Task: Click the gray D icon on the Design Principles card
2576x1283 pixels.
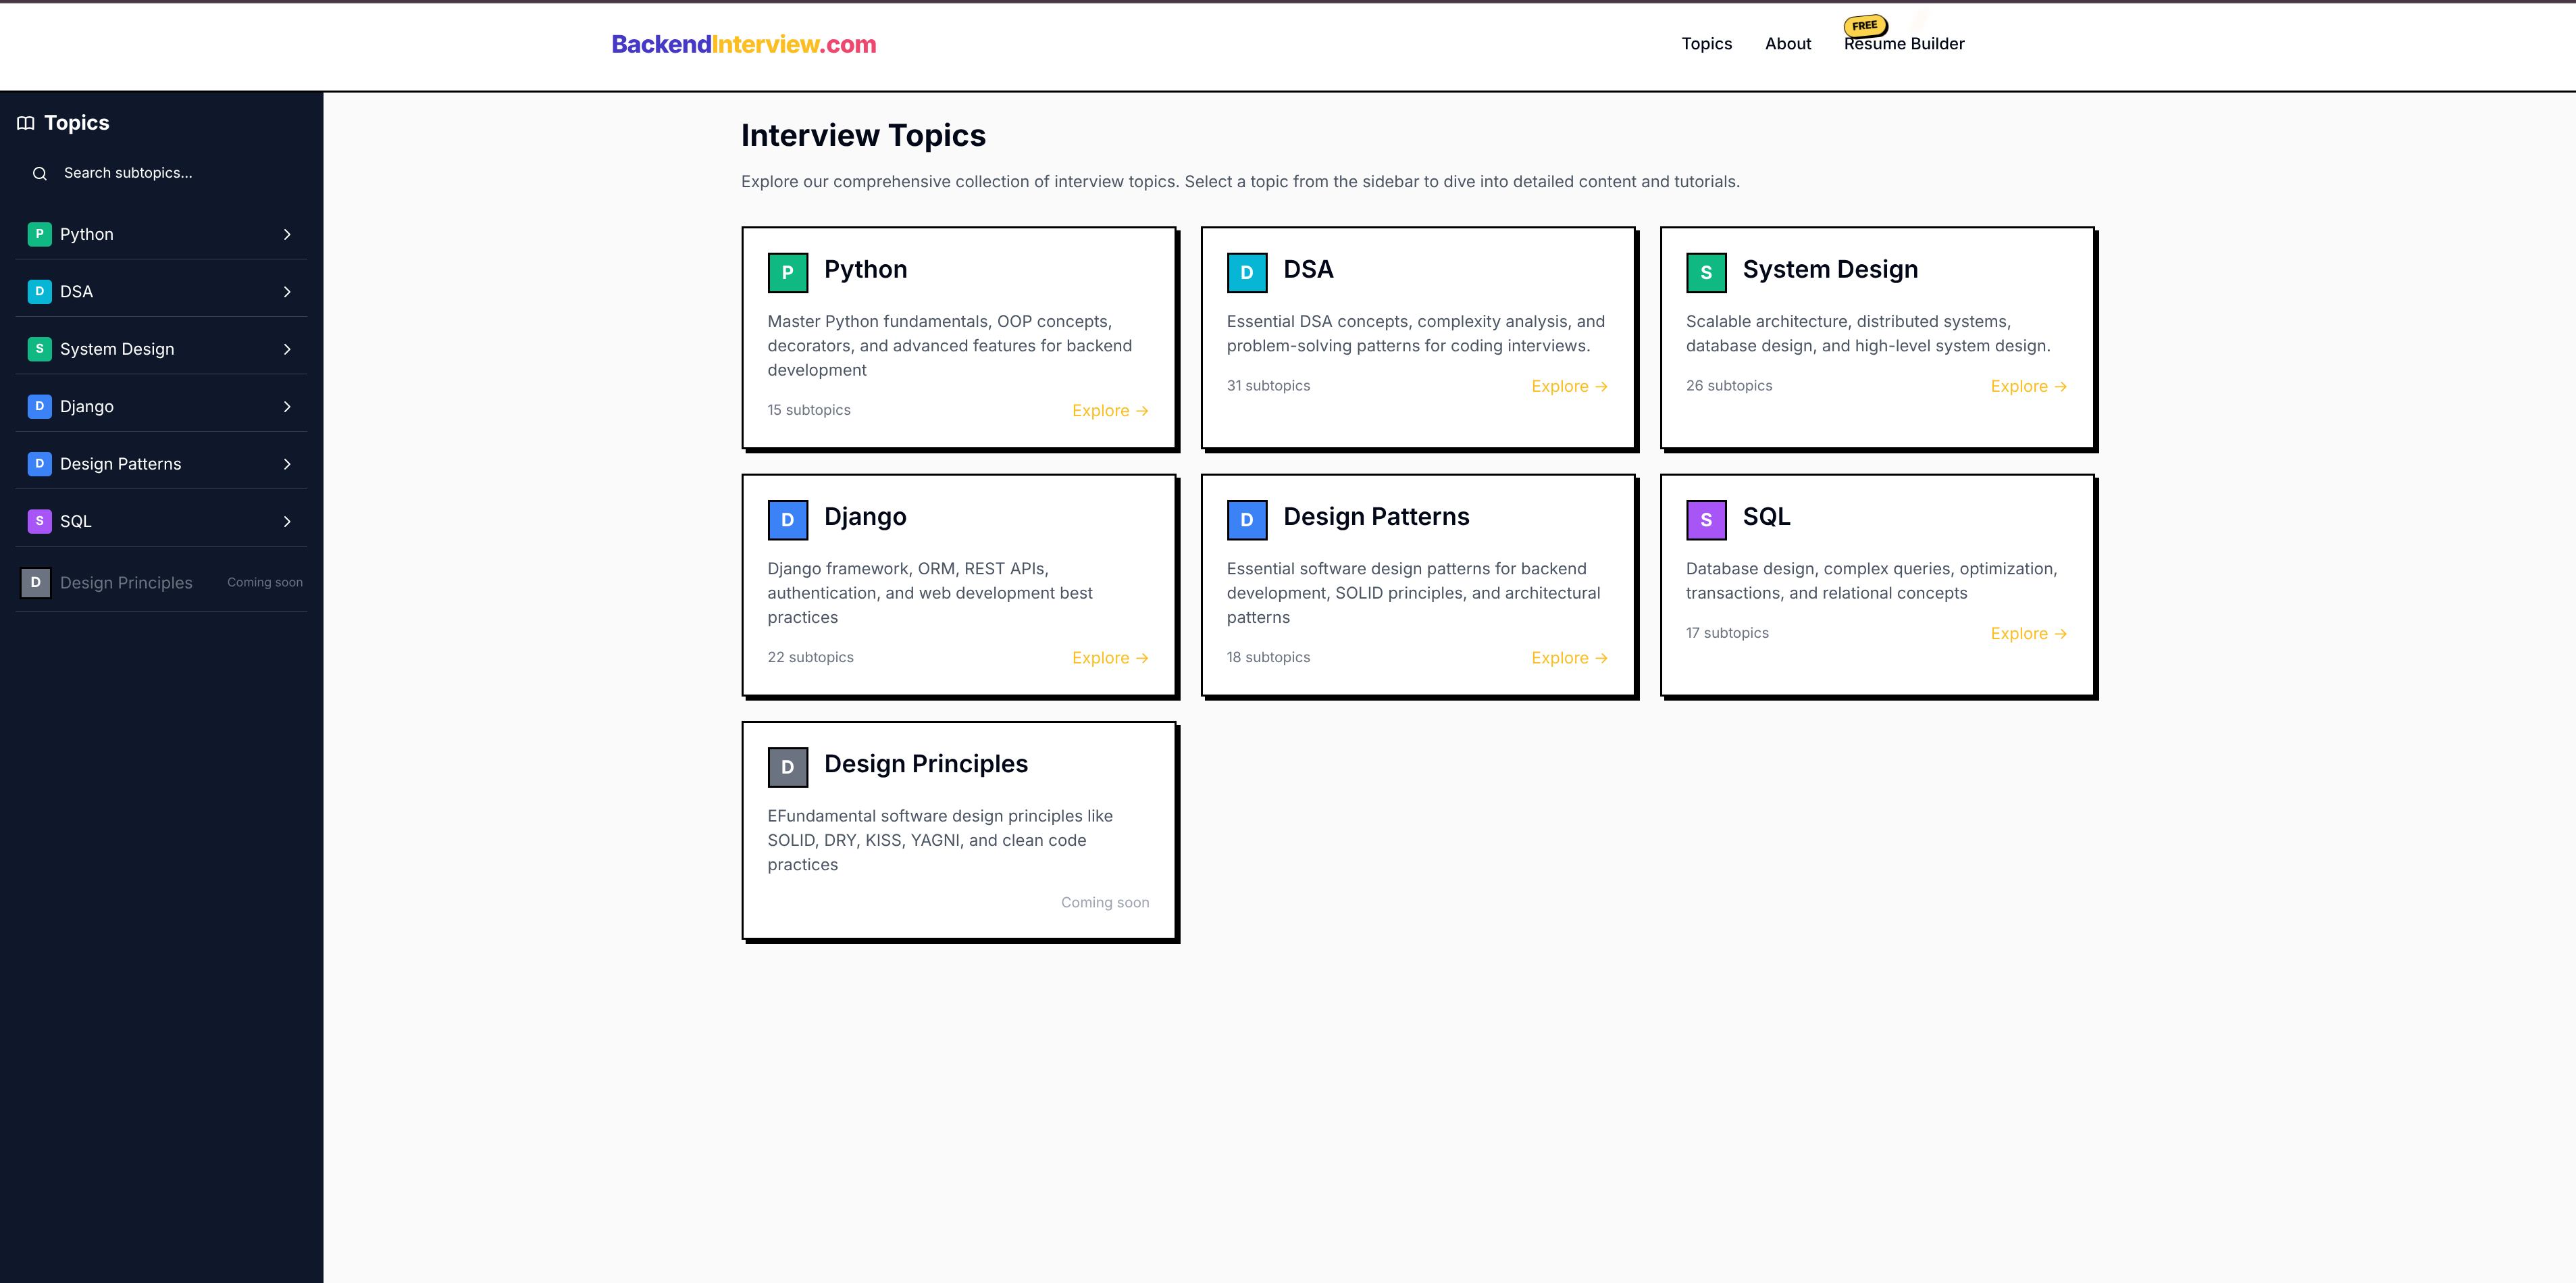Action: tap(788, 767)
